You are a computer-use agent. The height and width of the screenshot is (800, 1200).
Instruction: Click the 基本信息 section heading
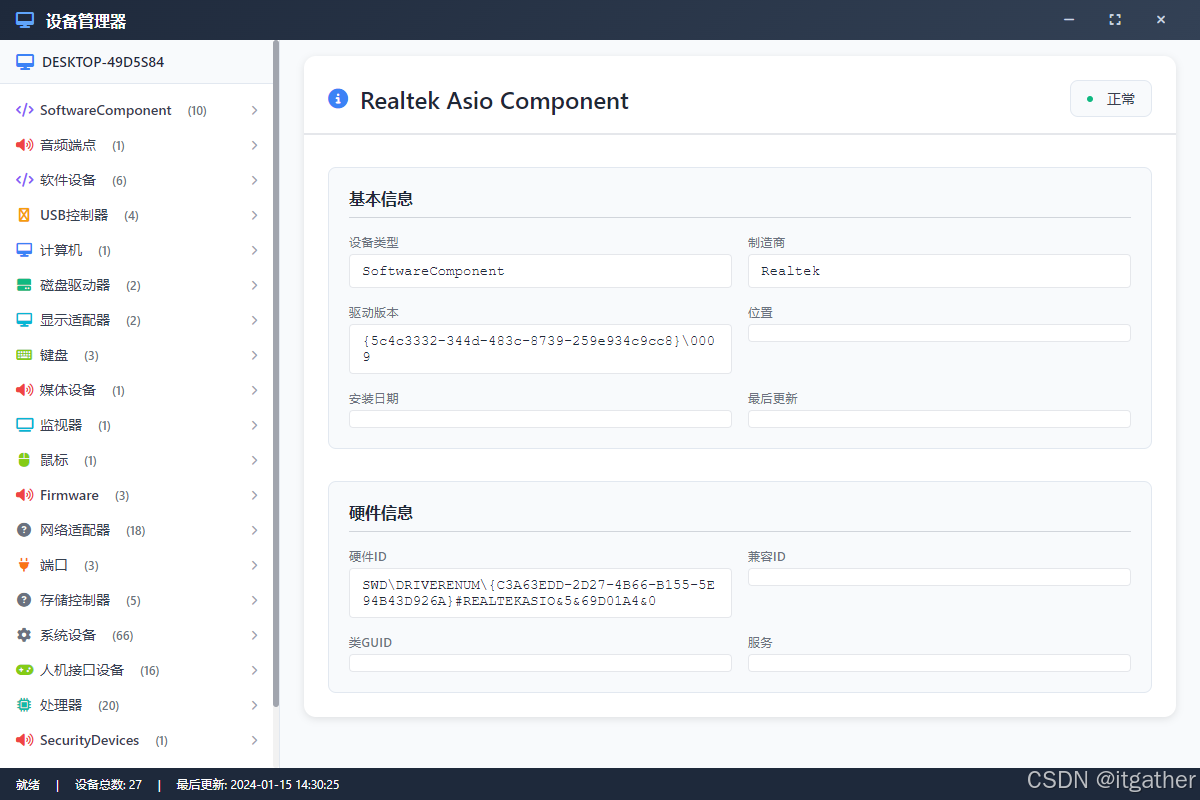[x=381, y=199]
